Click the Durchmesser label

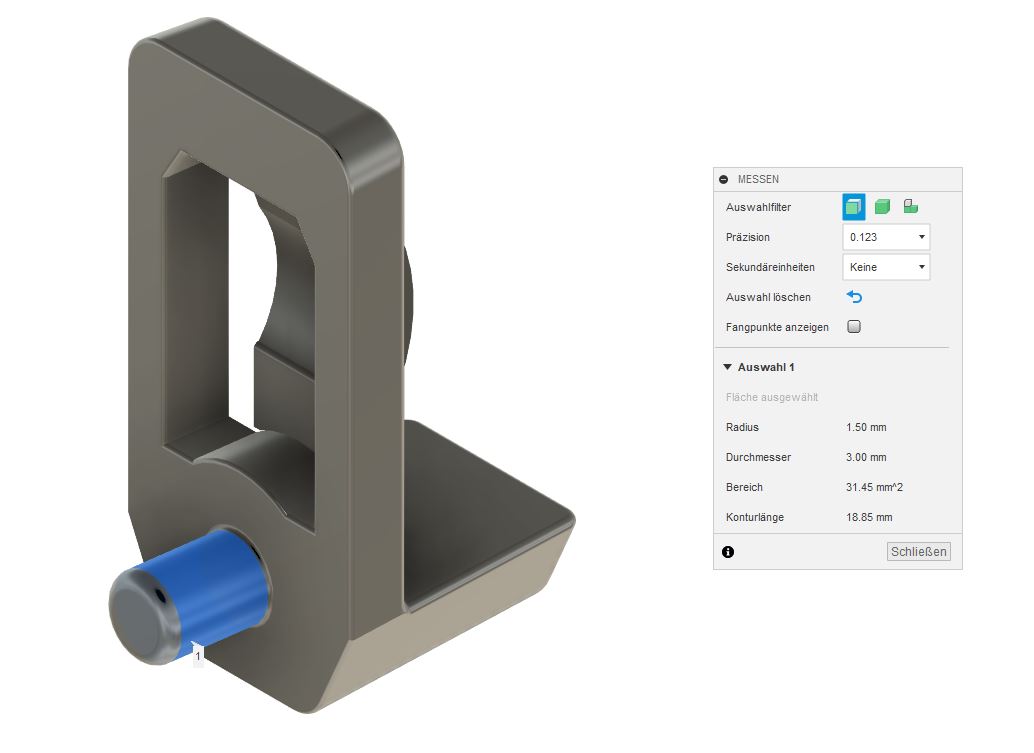[x=758, y=457]
